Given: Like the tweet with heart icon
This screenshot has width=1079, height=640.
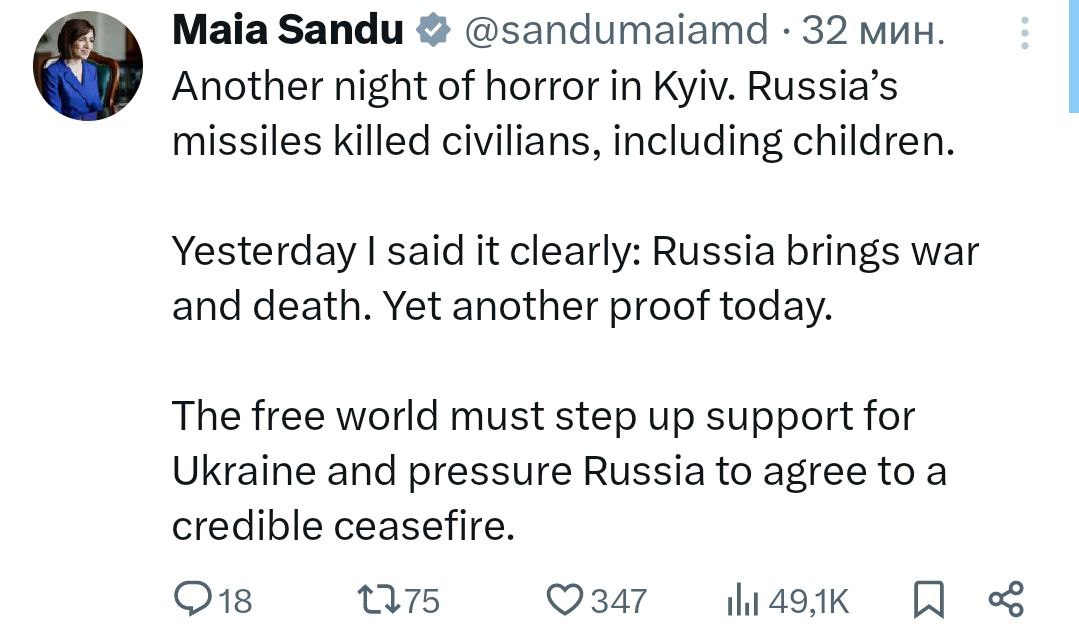Looking at the screenshot, I should pos(564,599).
